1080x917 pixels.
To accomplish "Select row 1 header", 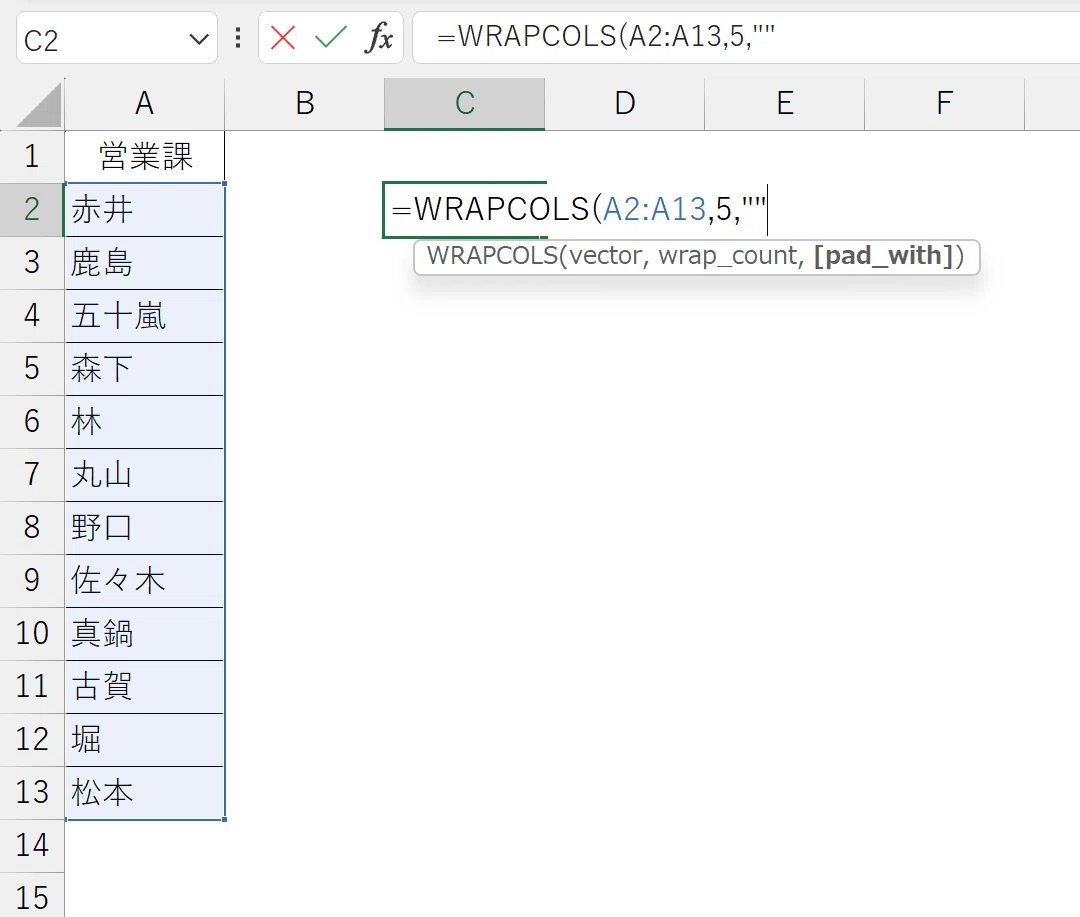I will pos(32,156).
